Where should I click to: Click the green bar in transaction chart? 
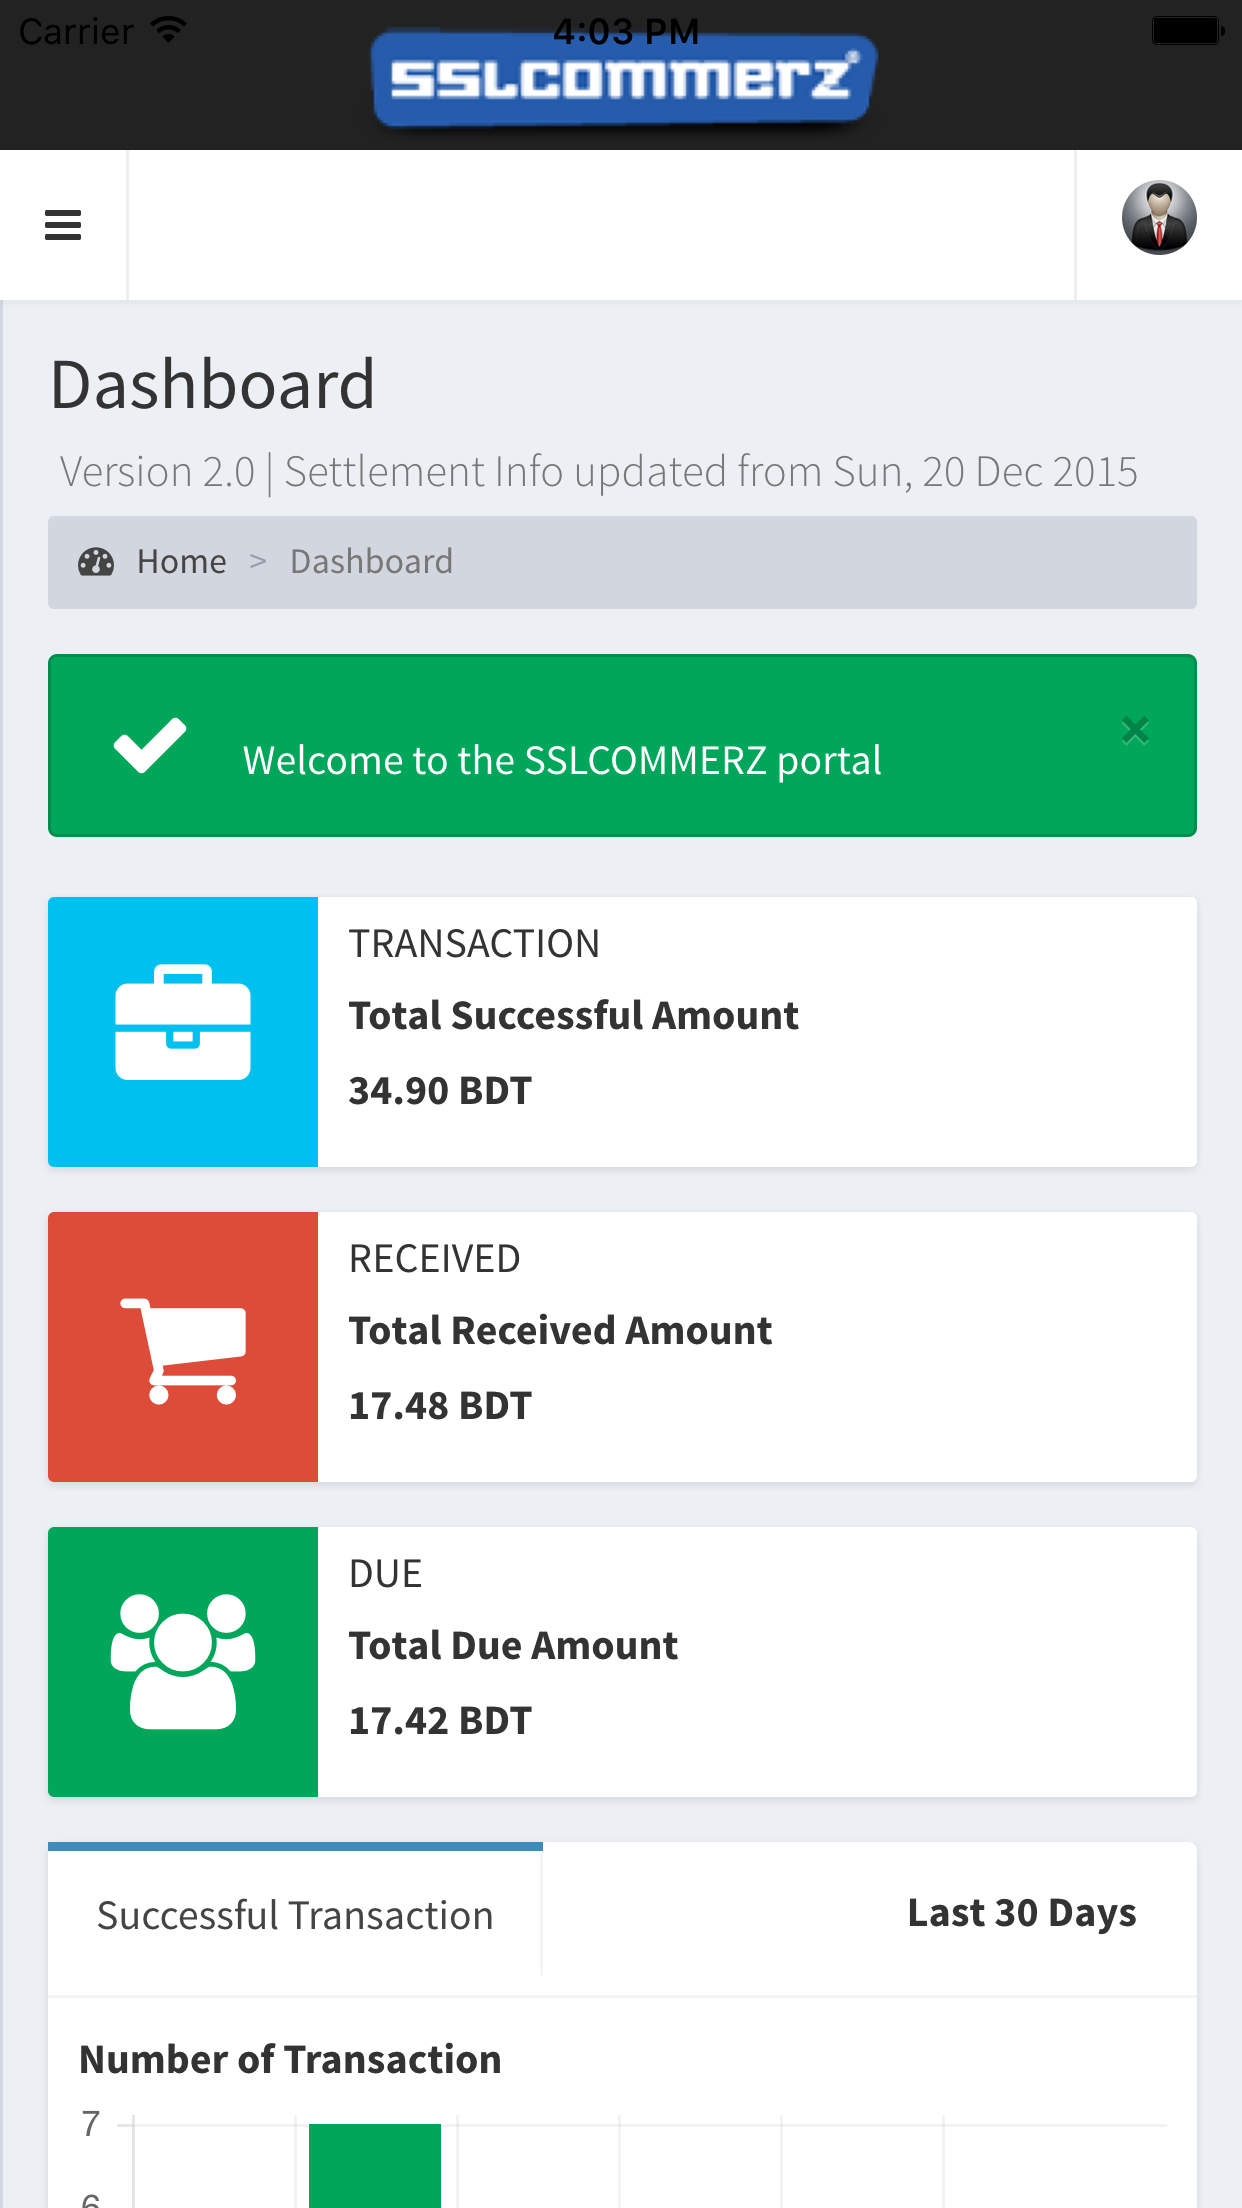point(375,2165)
